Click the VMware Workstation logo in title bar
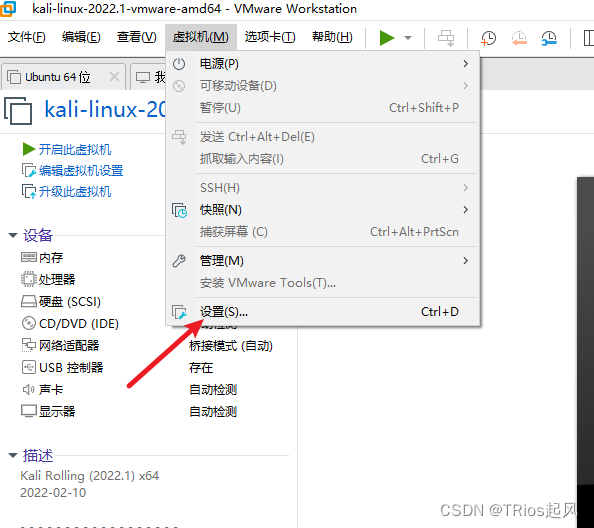The width and height of the screenshot is (594, 528). [x=8, y=9]
